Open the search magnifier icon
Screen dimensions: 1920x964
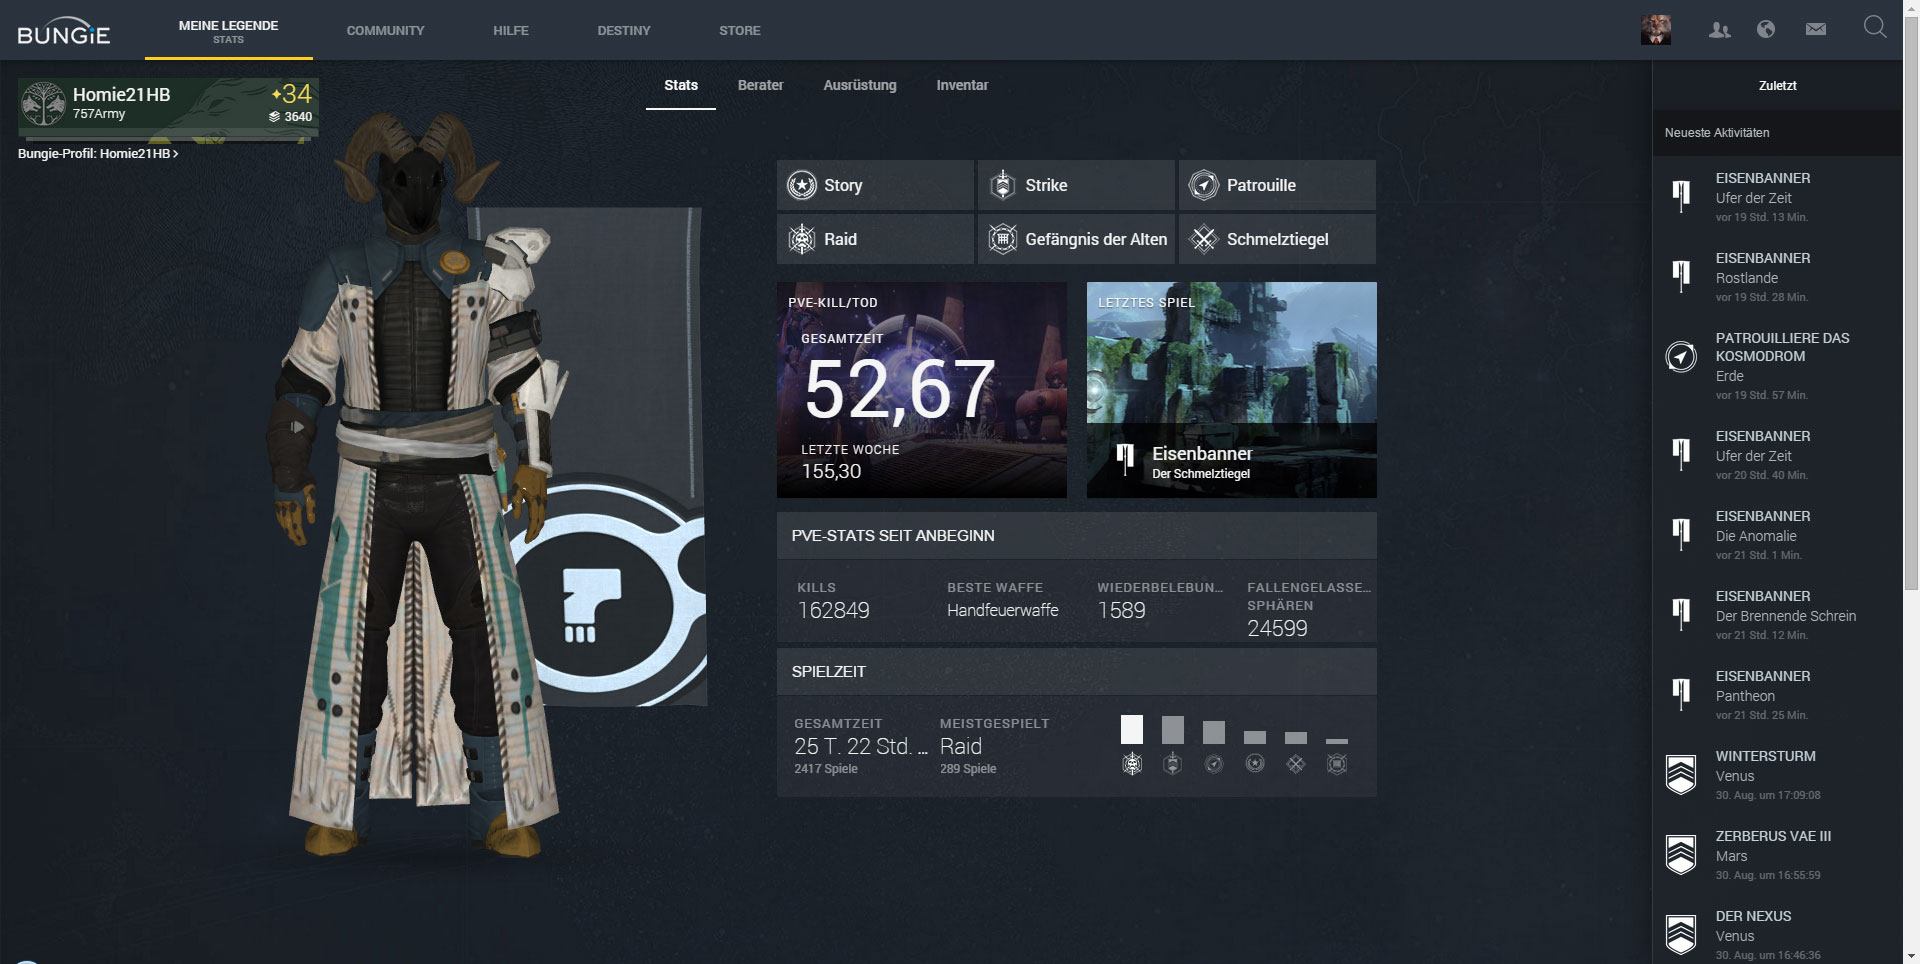1875,28
